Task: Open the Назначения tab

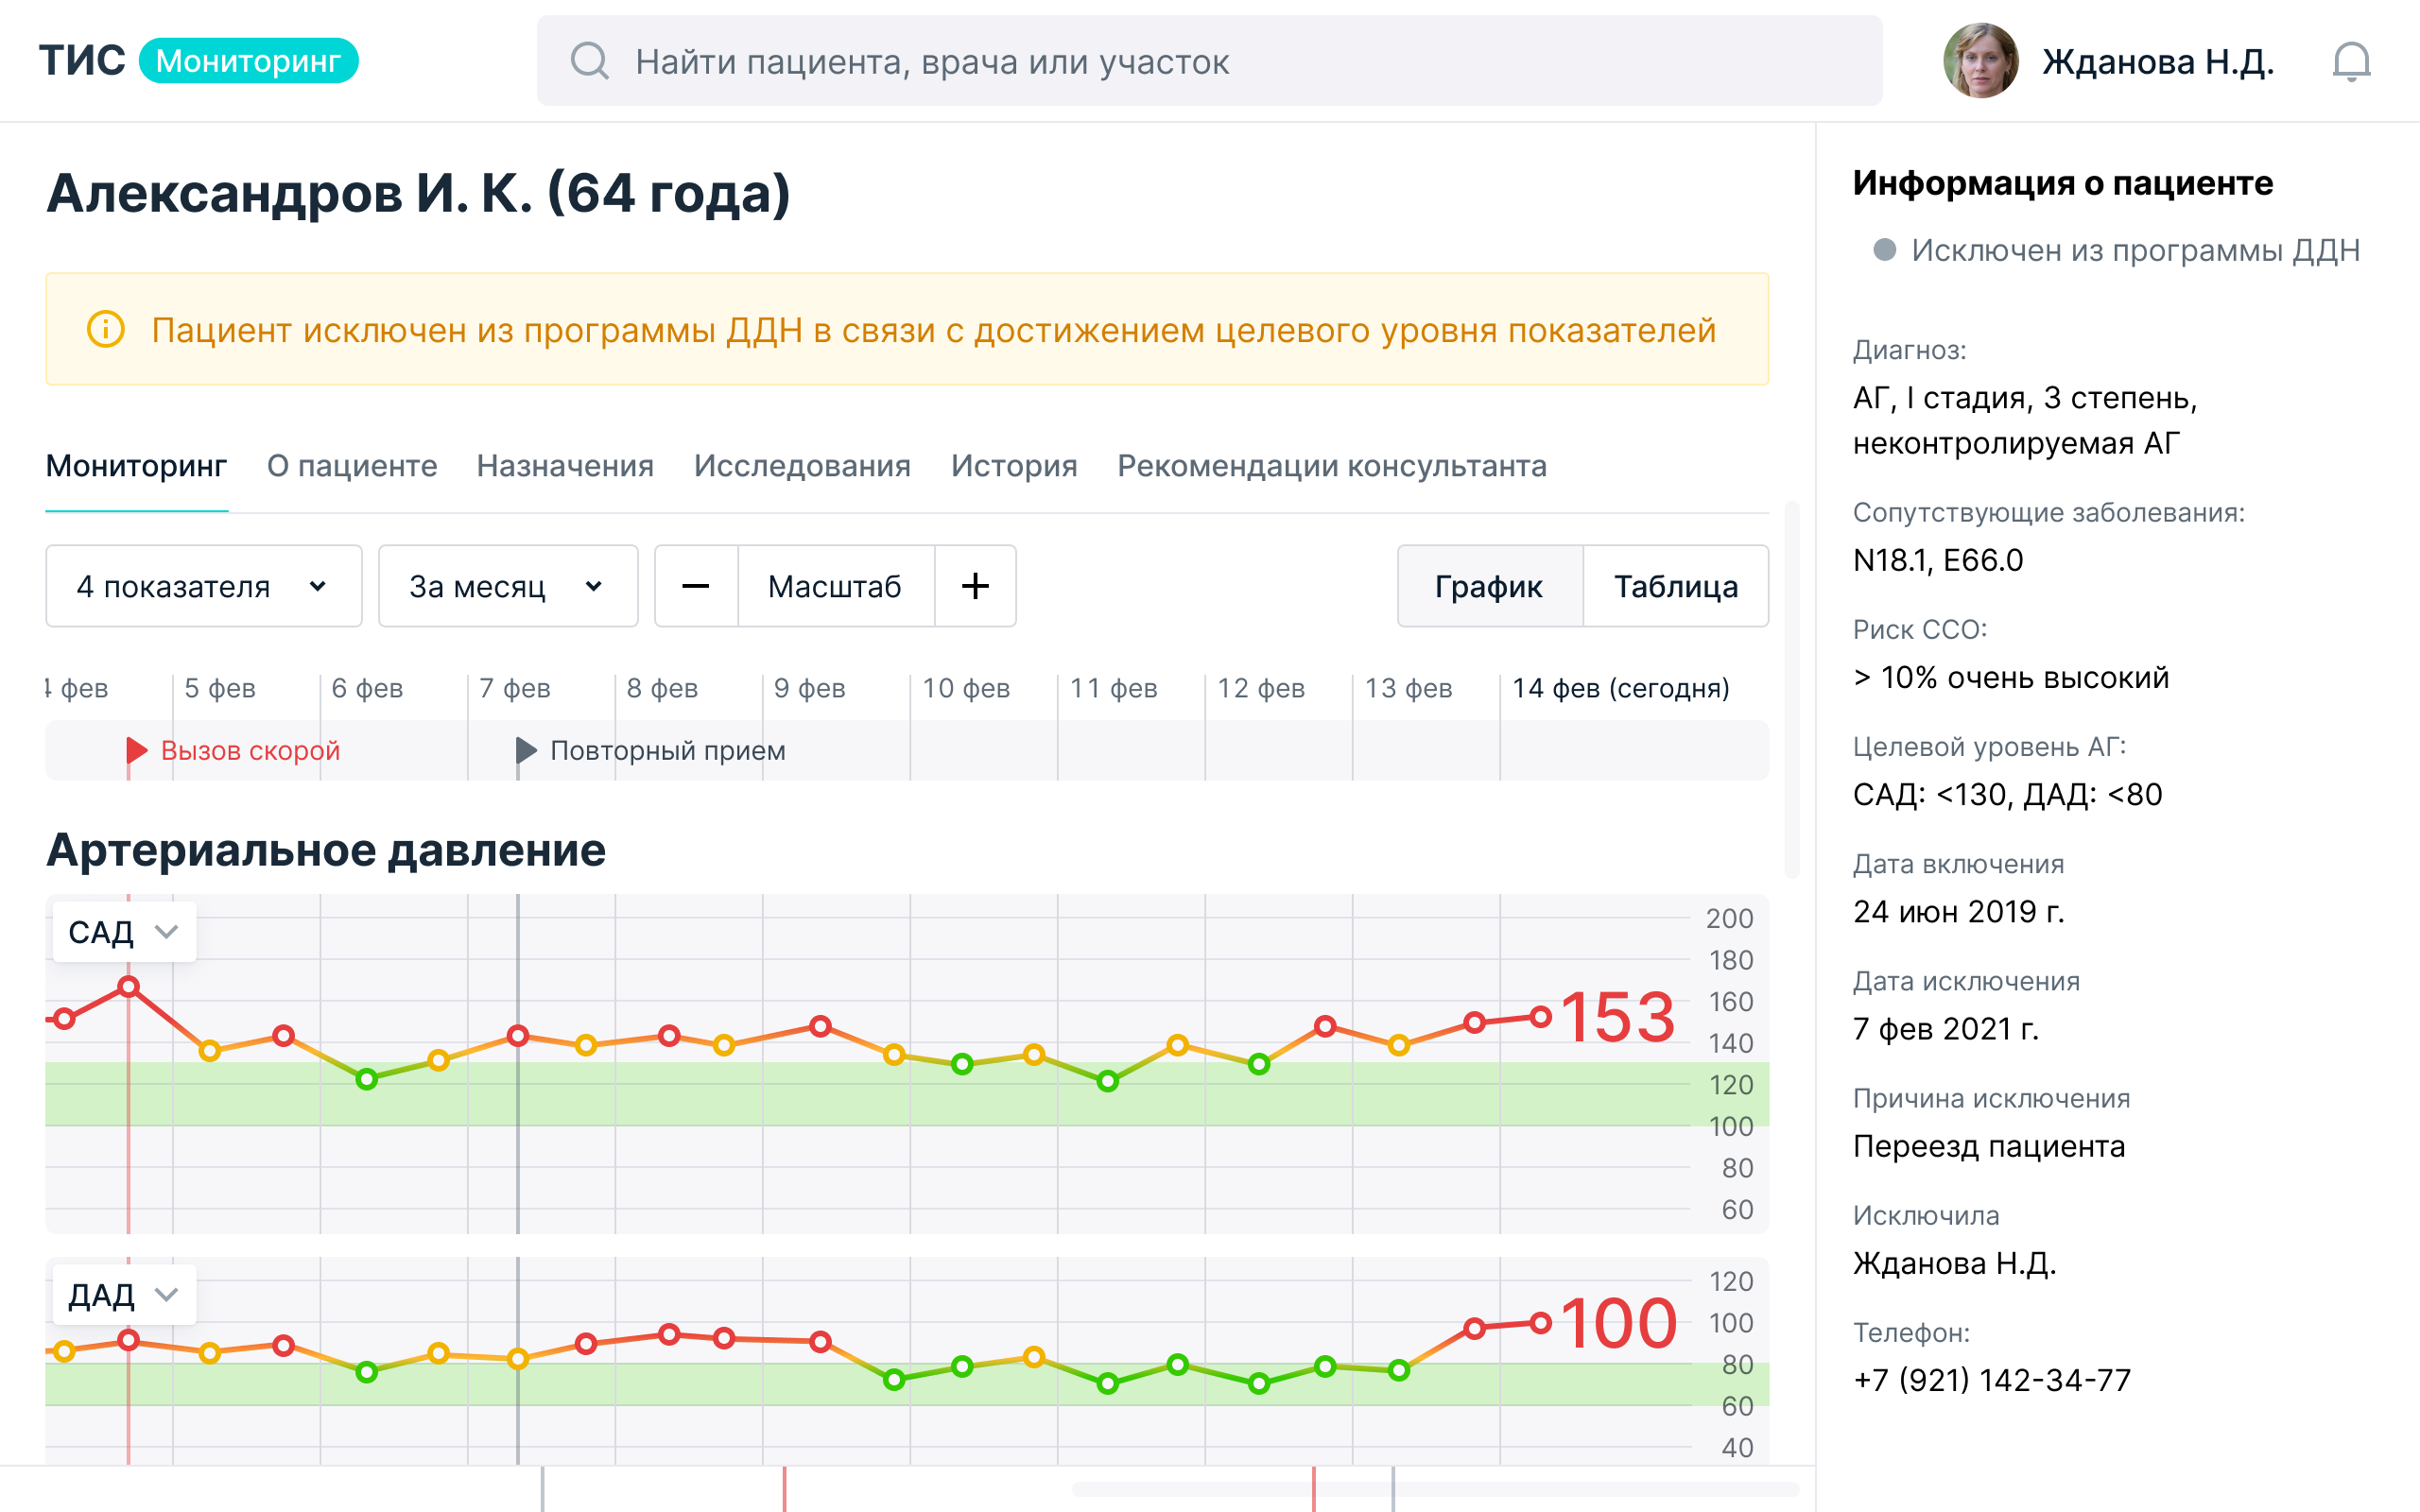Action: (x=565, y=466)
